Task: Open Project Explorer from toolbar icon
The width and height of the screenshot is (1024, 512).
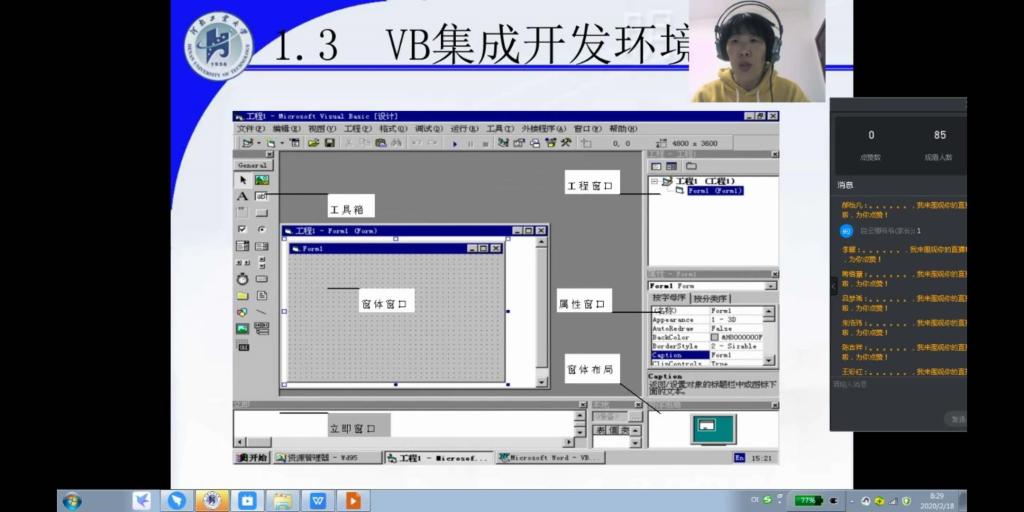Action: point(503,143)
